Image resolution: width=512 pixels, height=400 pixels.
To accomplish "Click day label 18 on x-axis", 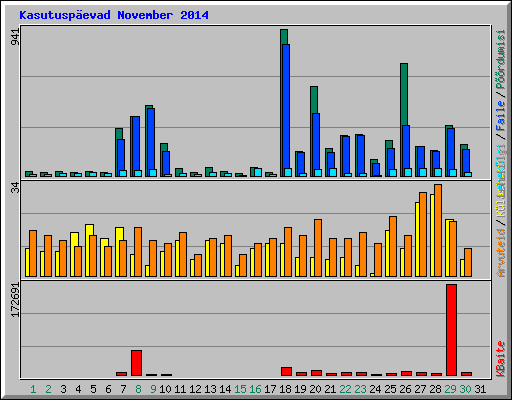I will click(285, 389).
